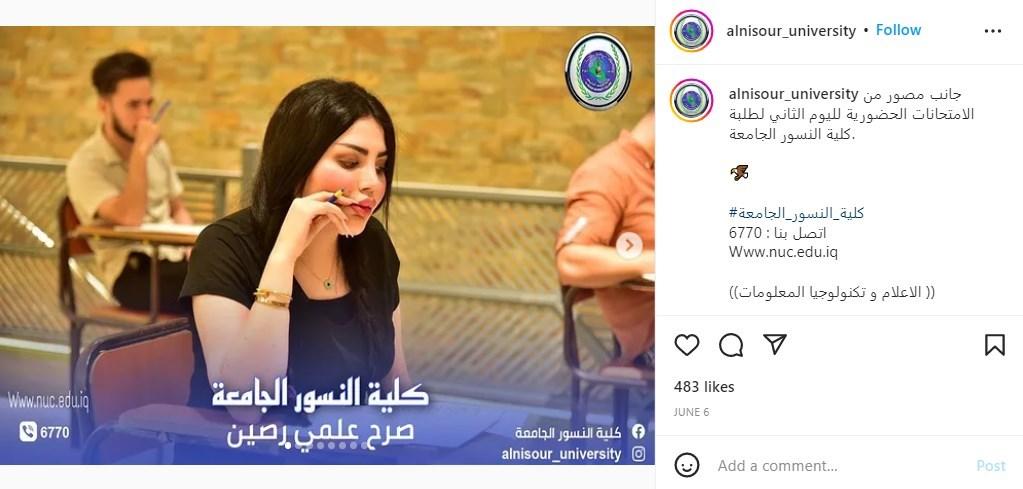This screenshot has width=1023, height=489.
Task: Open comments via the speech bubble icon
Action: [731, 345]
